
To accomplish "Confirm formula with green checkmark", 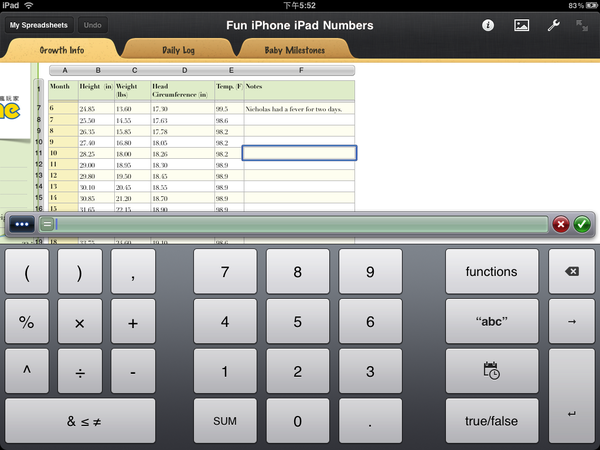I will [x=582, y=224].
